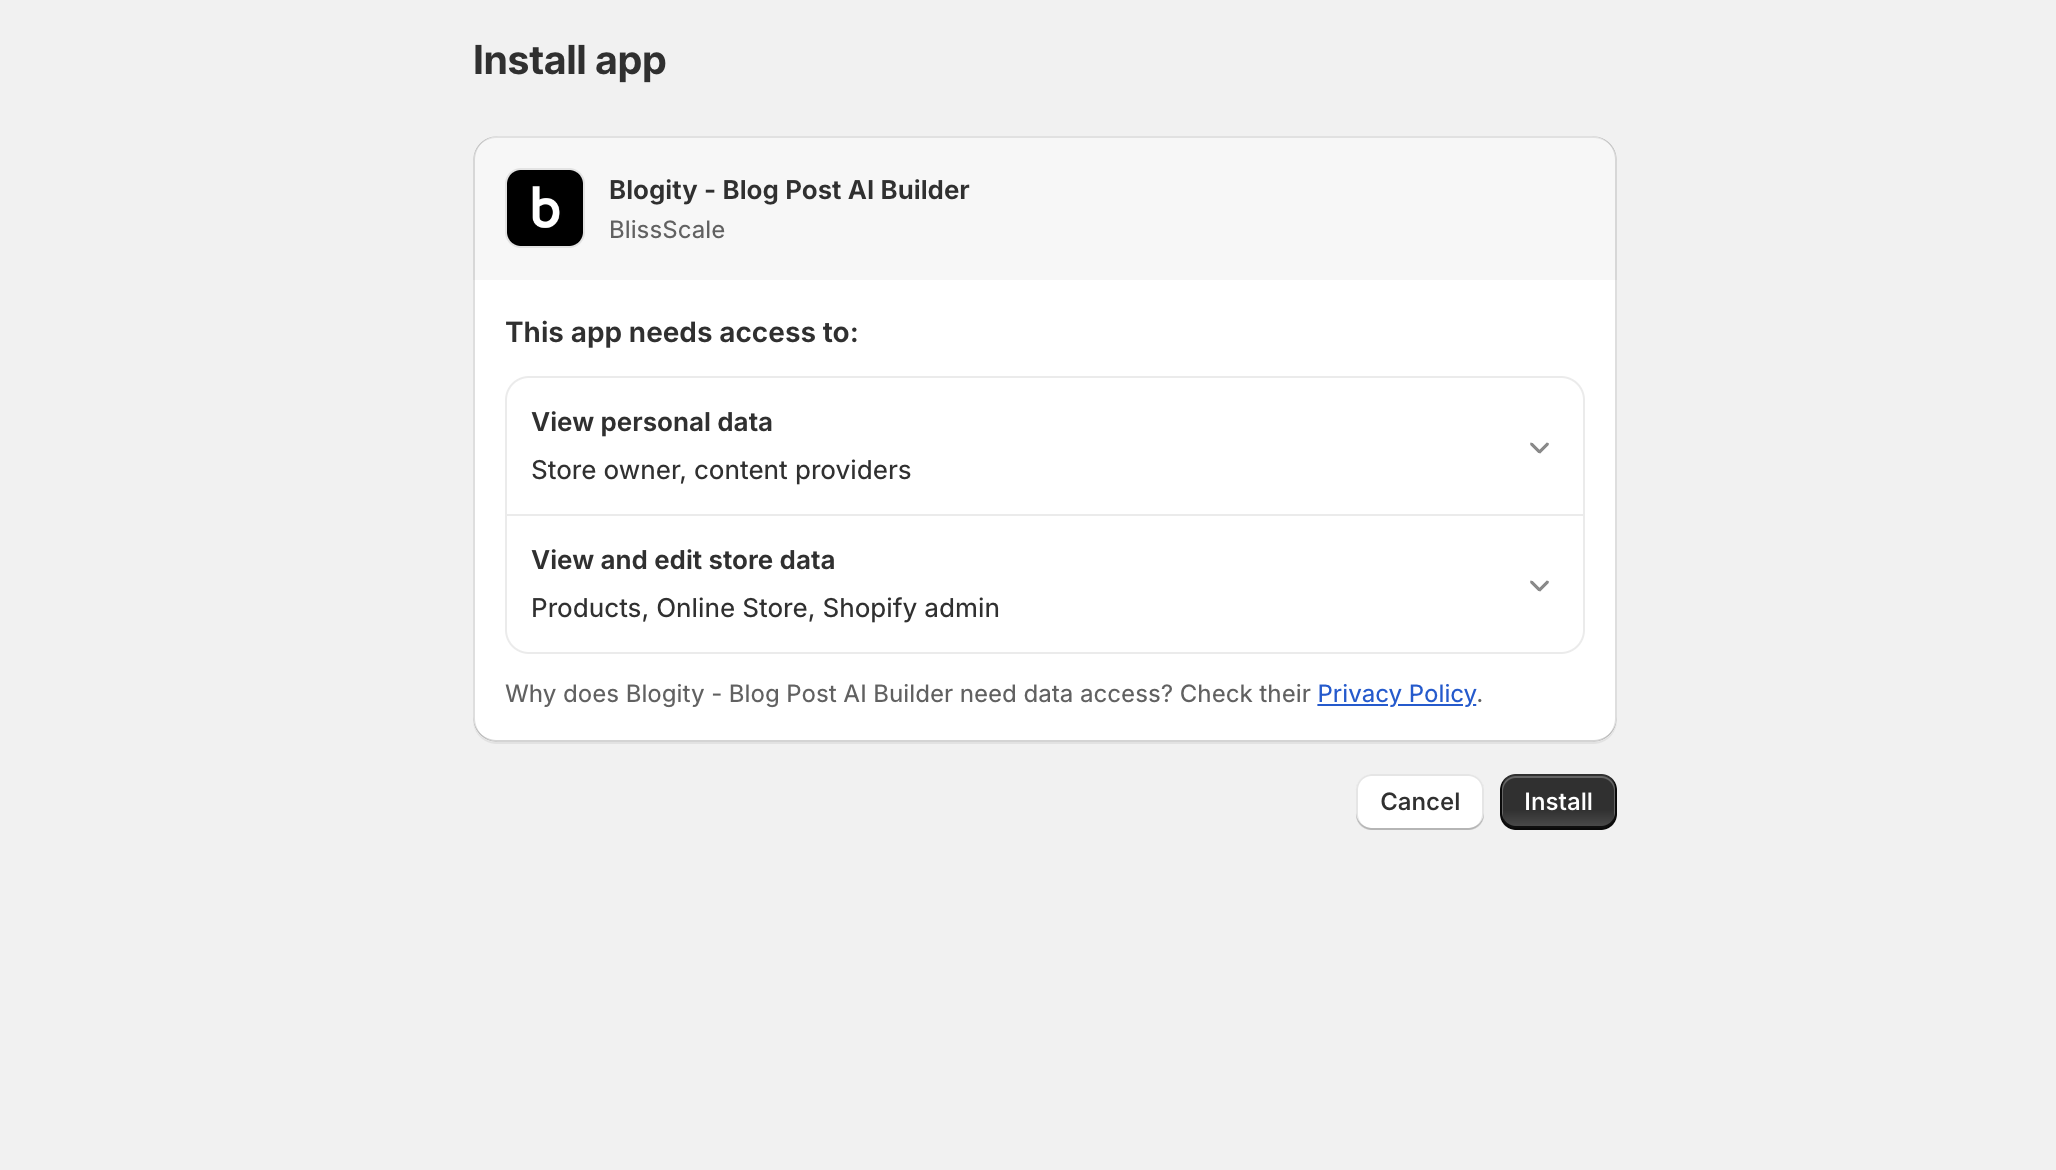Screen dimensions: 2056x1170
Task: Cancel the app installation
Action: [1419, 802]
